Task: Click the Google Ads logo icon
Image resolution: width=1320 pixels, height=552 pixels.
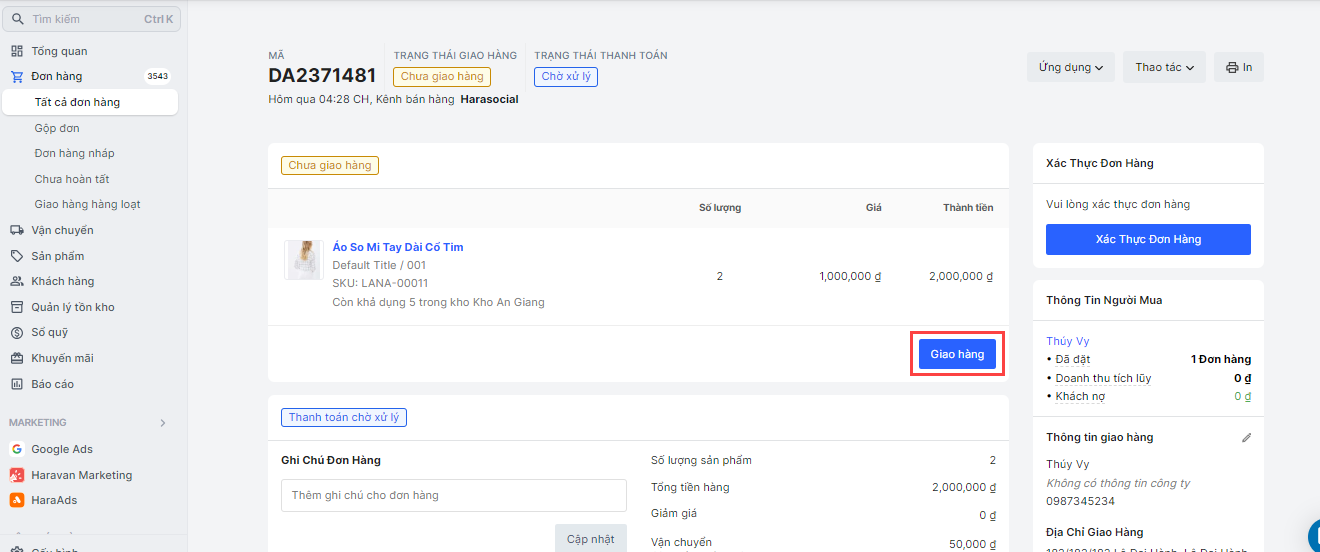Action: pyautogui.click(x=17, y=449)
